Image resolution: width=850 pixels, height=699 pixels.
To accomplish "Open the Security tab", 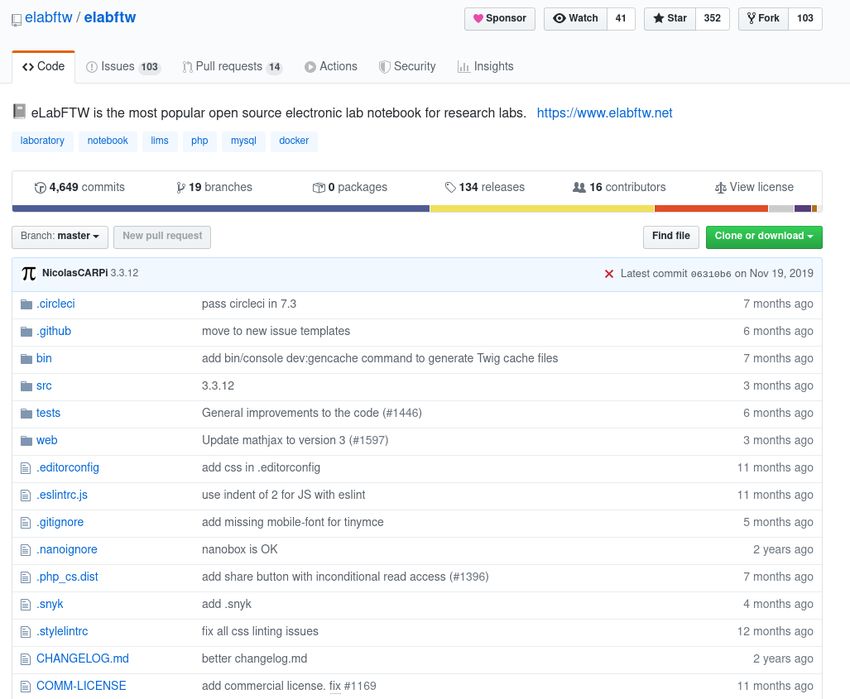I will (407, 67).
